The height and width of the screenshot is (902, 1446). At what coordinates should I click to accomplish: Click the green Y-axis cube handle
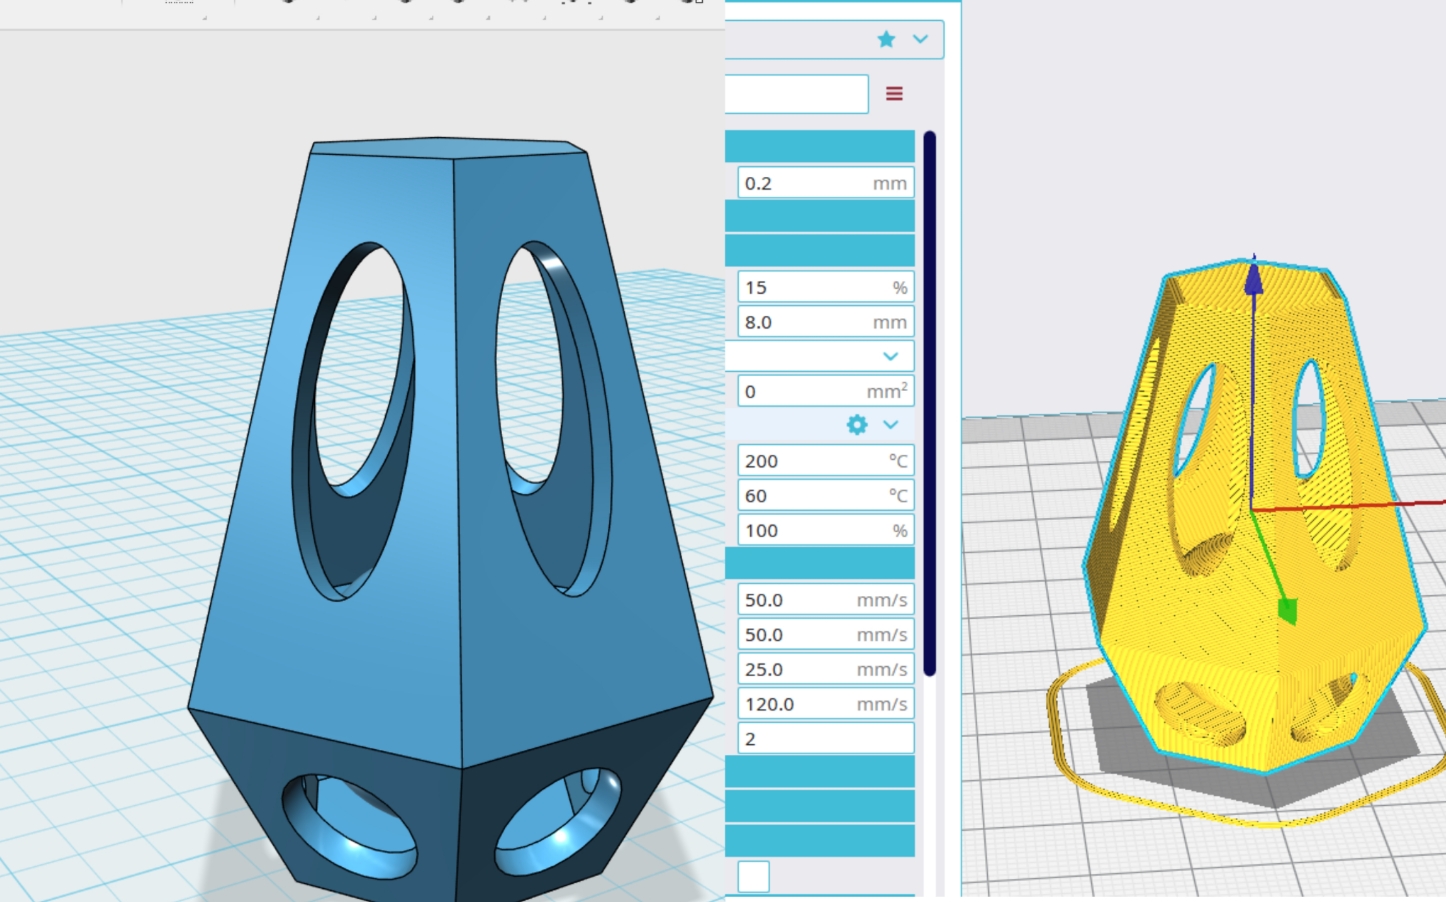pyautogui.click(x=1288, y=611)
